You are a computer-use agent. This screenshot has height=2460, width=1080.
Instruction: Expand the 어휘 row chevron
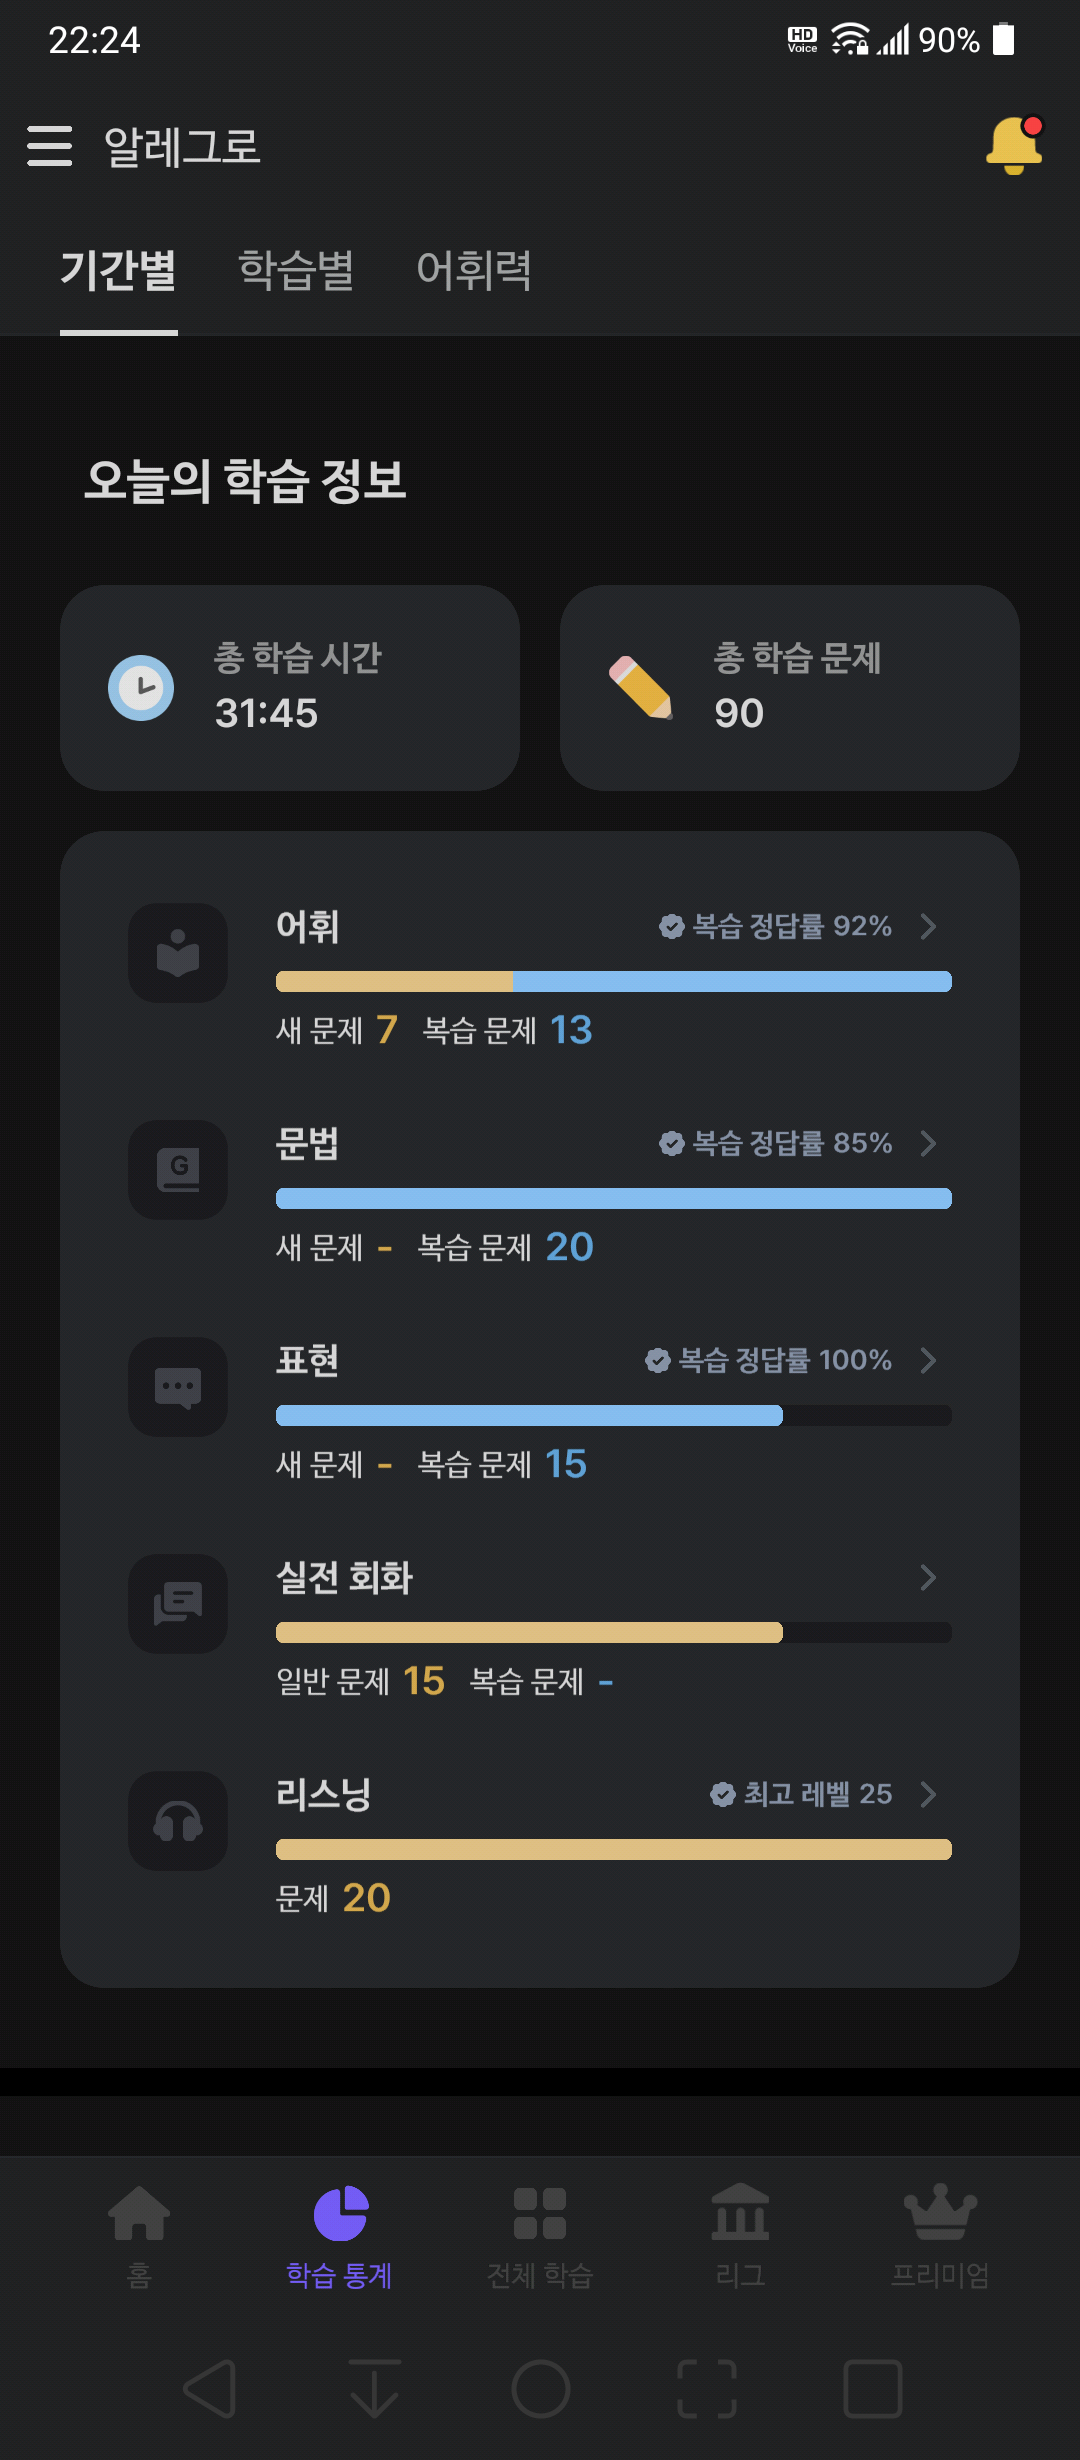[928, 926]
